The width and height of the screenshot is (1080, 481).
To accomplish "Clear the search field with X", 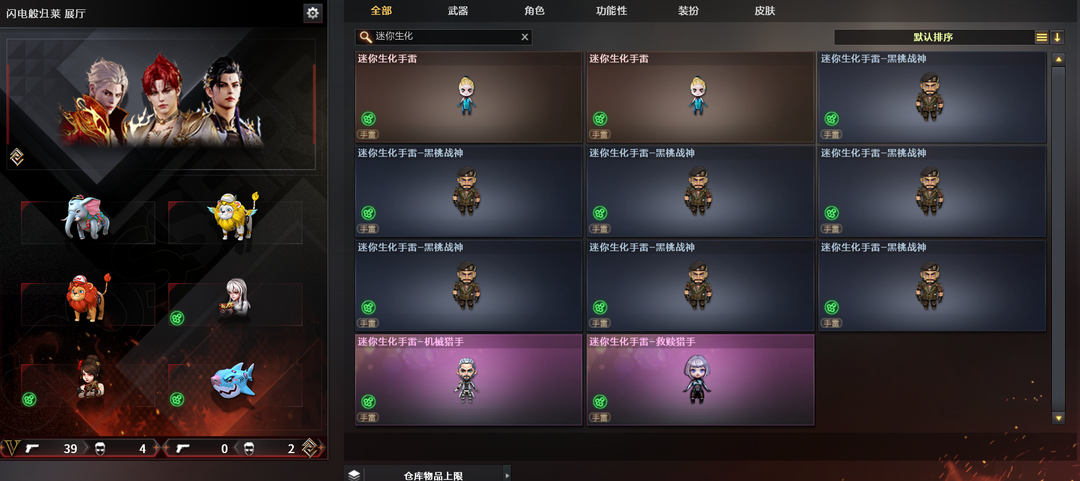I will point(525,37).
